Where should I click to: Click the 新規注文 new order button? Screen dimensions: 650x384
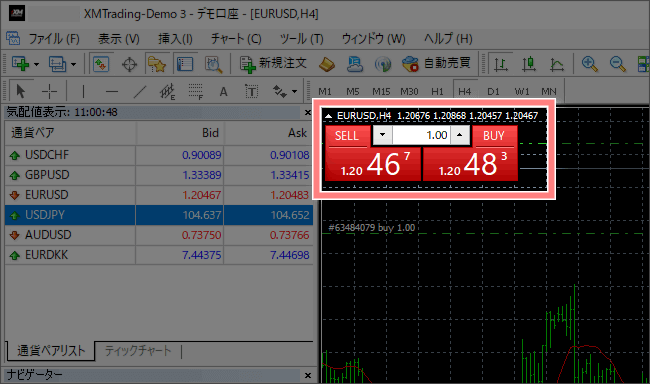pyautogui.click(x=273, y=64)
